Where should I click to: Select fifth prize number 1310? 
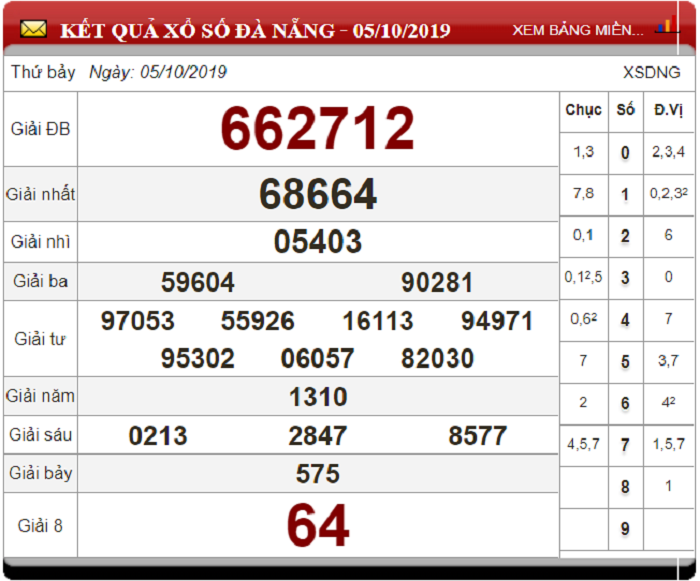coord(318,397)
